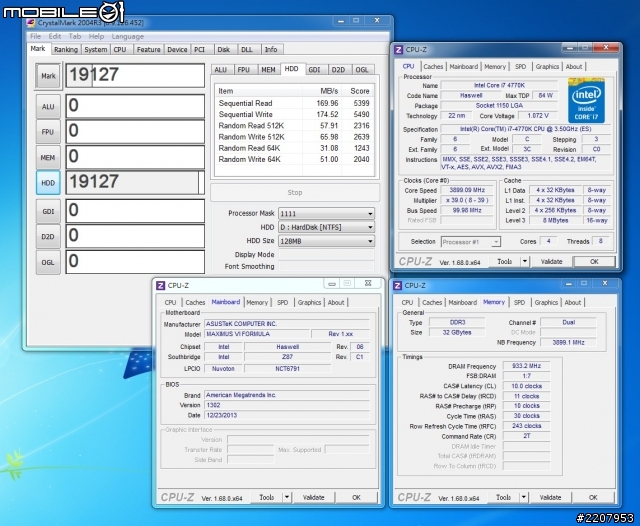Click the Display Mode field
The image size is (640, 526).
pyautogui.click(x=326, y=255)
